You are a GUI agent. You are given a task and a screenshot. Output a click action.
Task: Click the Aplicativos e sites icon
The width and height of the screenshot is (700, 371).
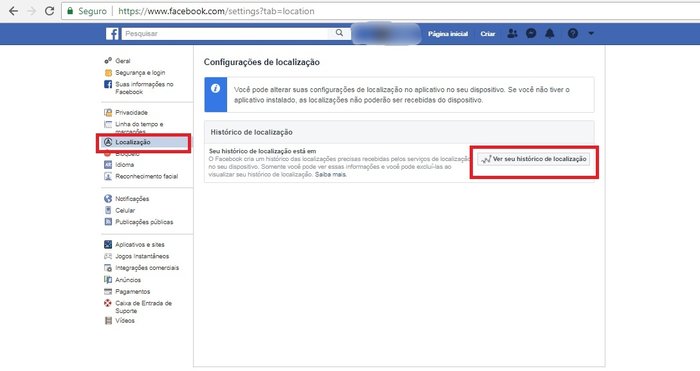pyautogui.click(x=108, y=245)
